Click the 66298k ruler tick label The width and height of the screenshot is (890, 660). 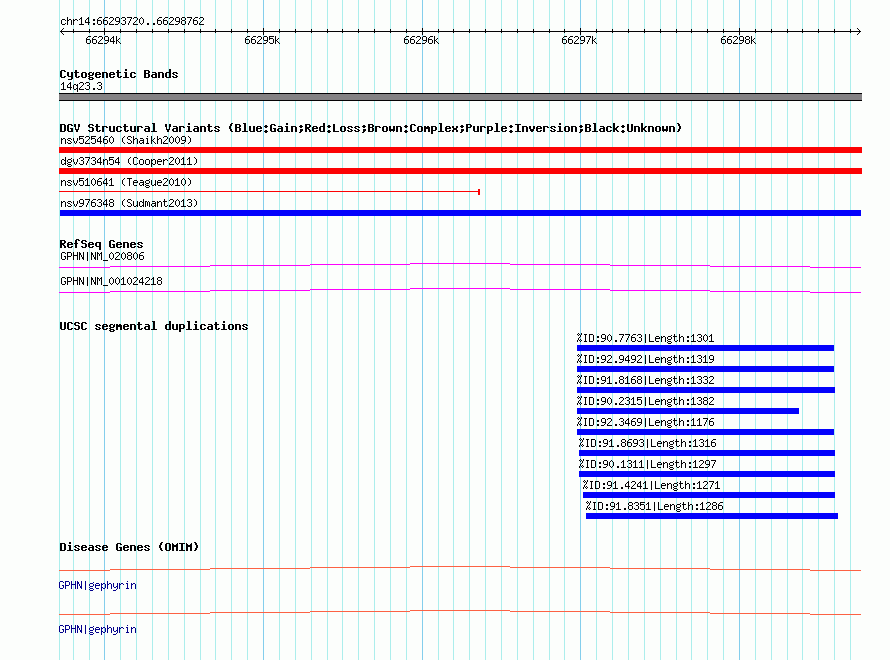[737, 40]
